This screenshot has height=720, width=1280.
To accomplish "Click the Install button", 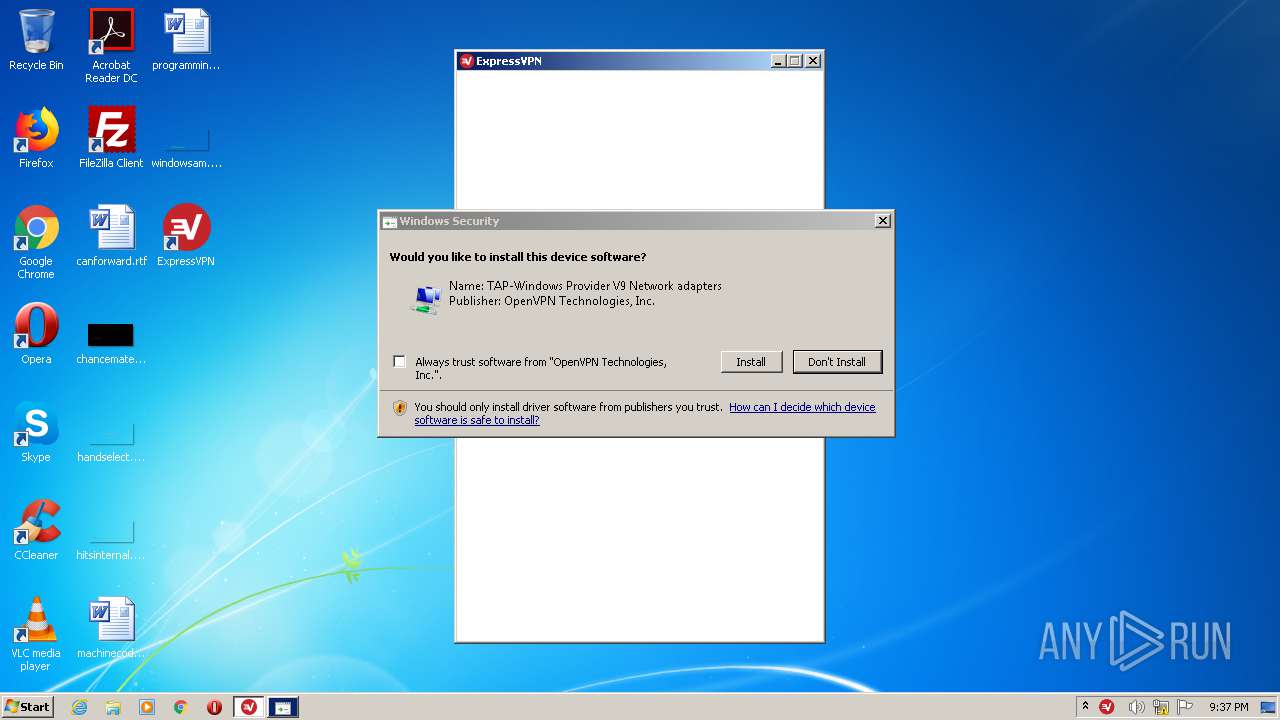I will [751, 362].
